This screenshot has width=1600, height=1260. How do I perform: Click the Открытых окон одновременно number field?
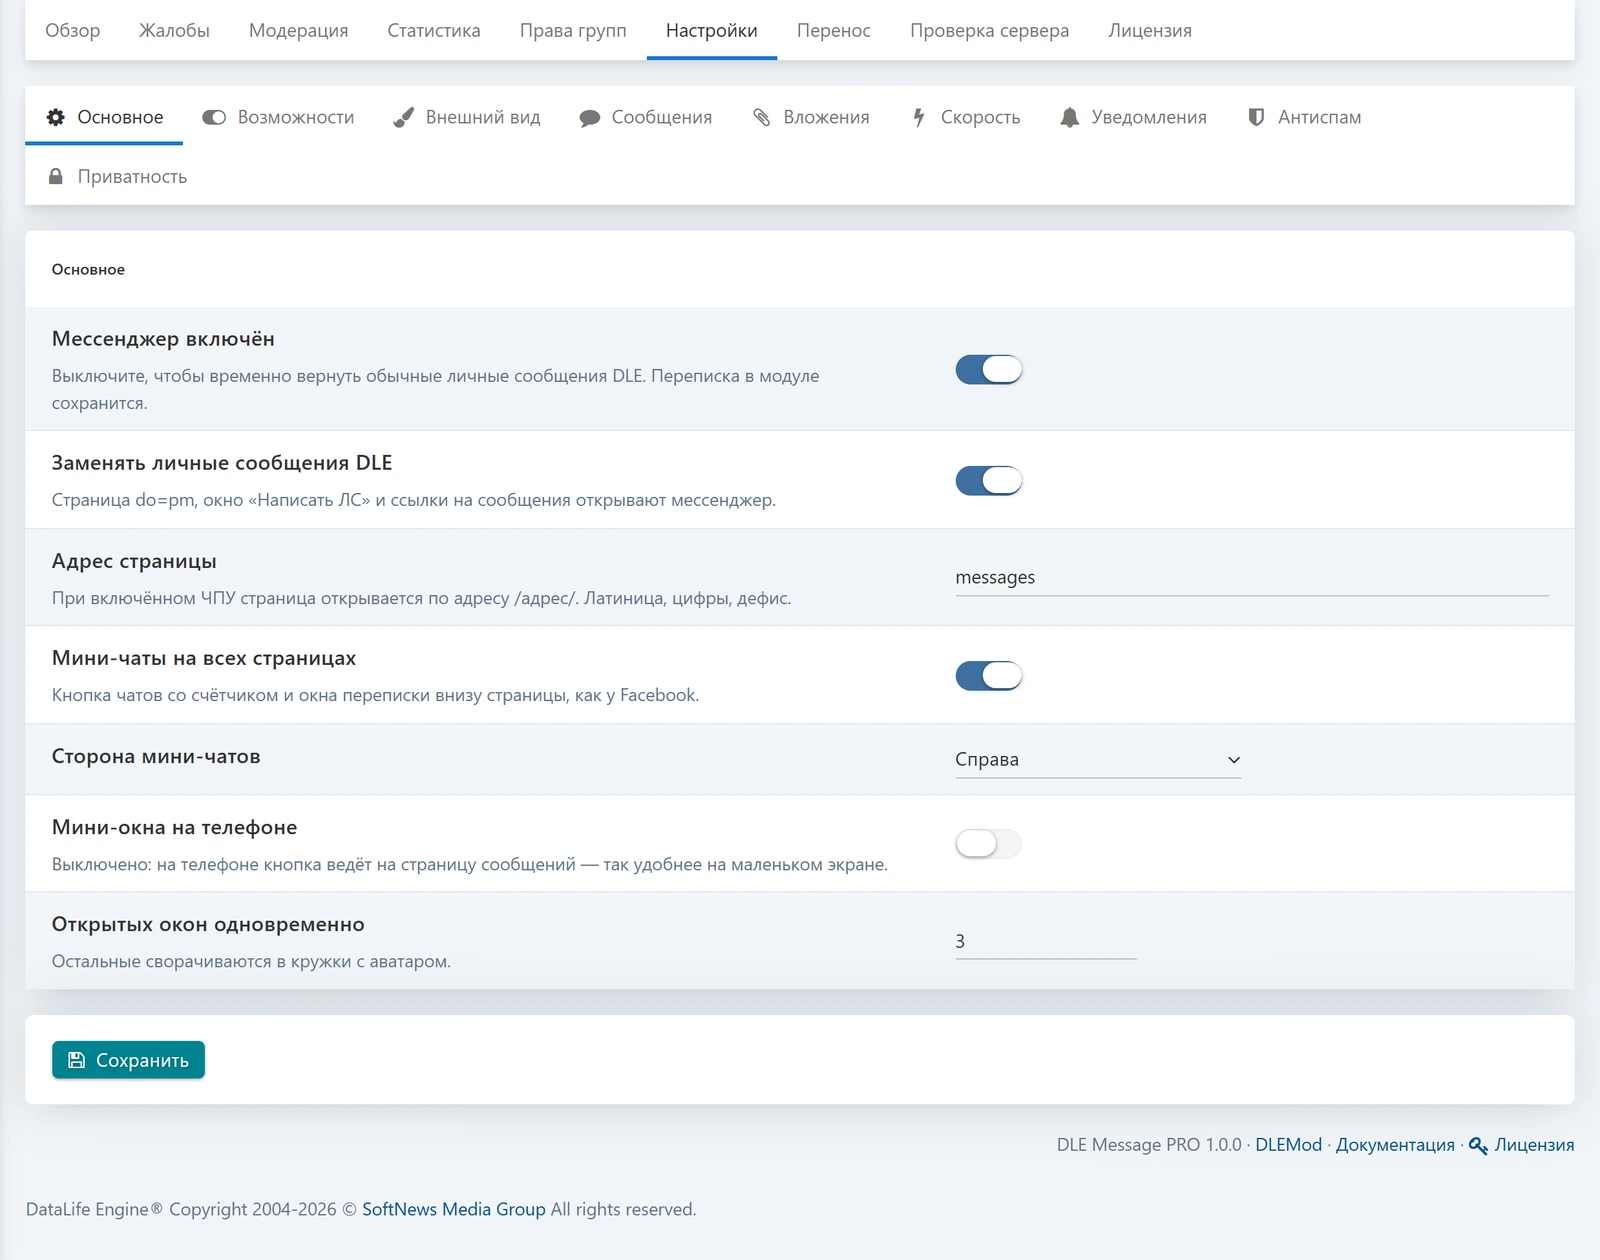coord(1046,941)
